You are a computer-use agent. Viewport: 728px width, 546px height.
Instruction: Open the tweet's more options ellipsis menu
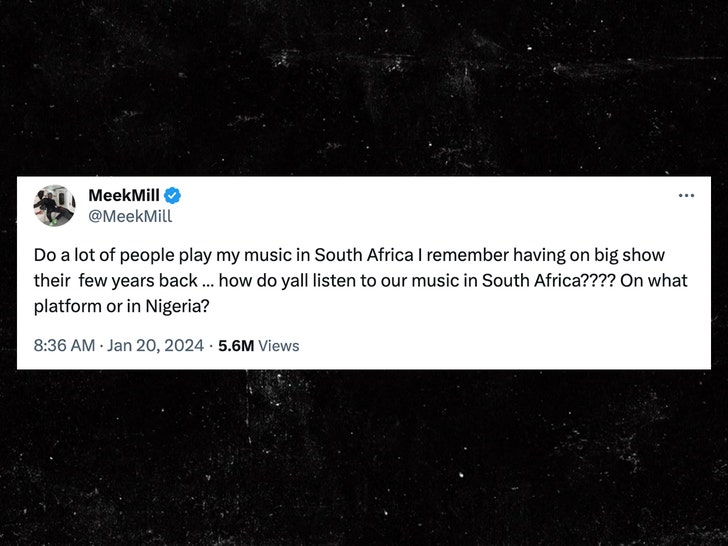click(686, 195)
